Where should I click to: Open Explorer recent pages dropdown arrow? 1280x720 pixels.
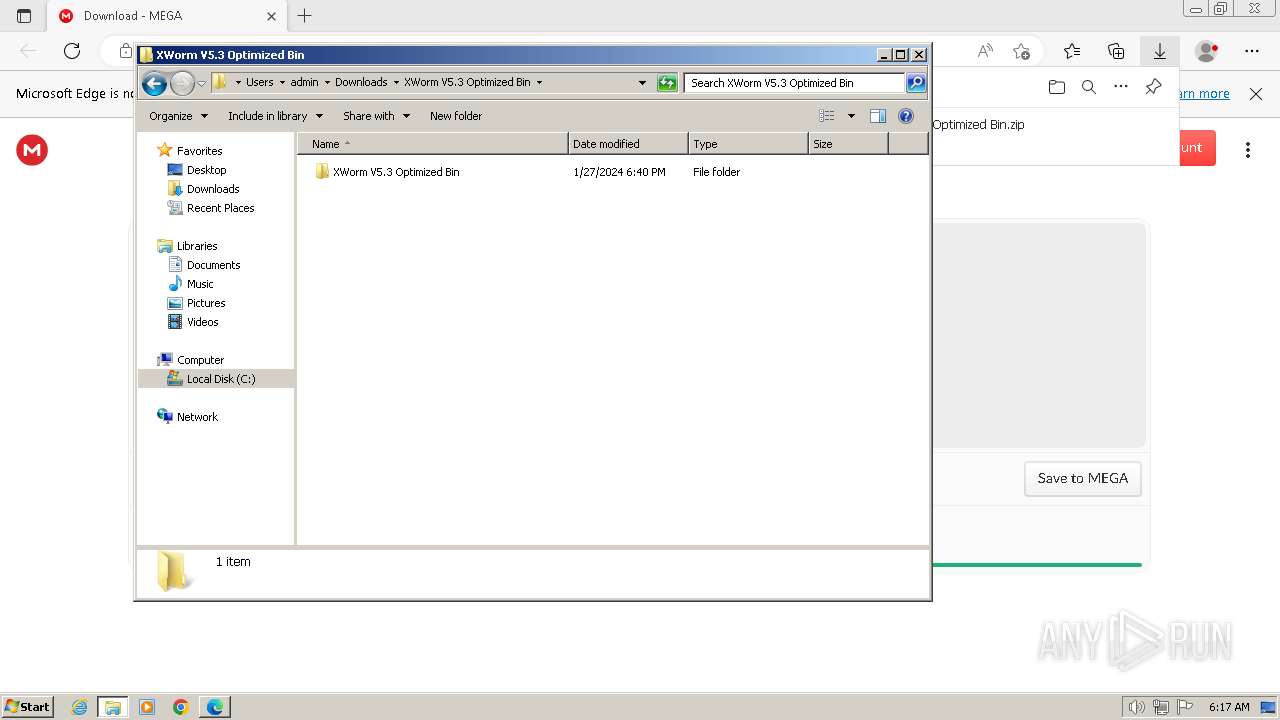click(201, 83)
